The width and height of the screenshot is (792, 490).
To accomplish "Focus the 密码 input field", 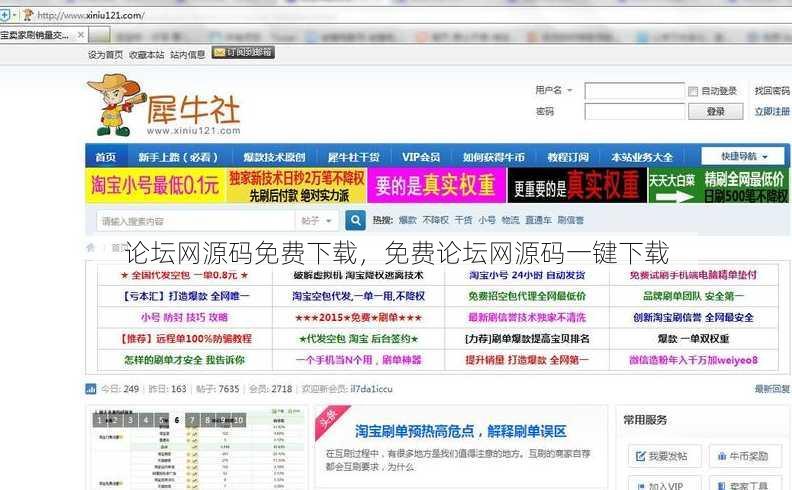I will coord(634,112).
